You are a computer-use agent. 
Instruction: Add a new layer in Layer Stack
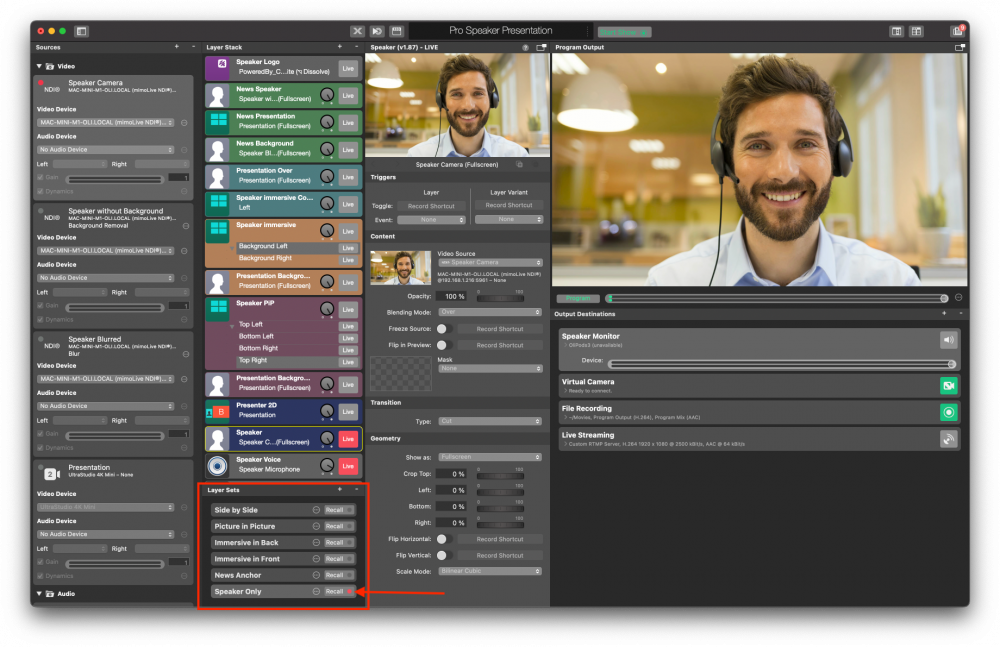(x=339, y=47)
